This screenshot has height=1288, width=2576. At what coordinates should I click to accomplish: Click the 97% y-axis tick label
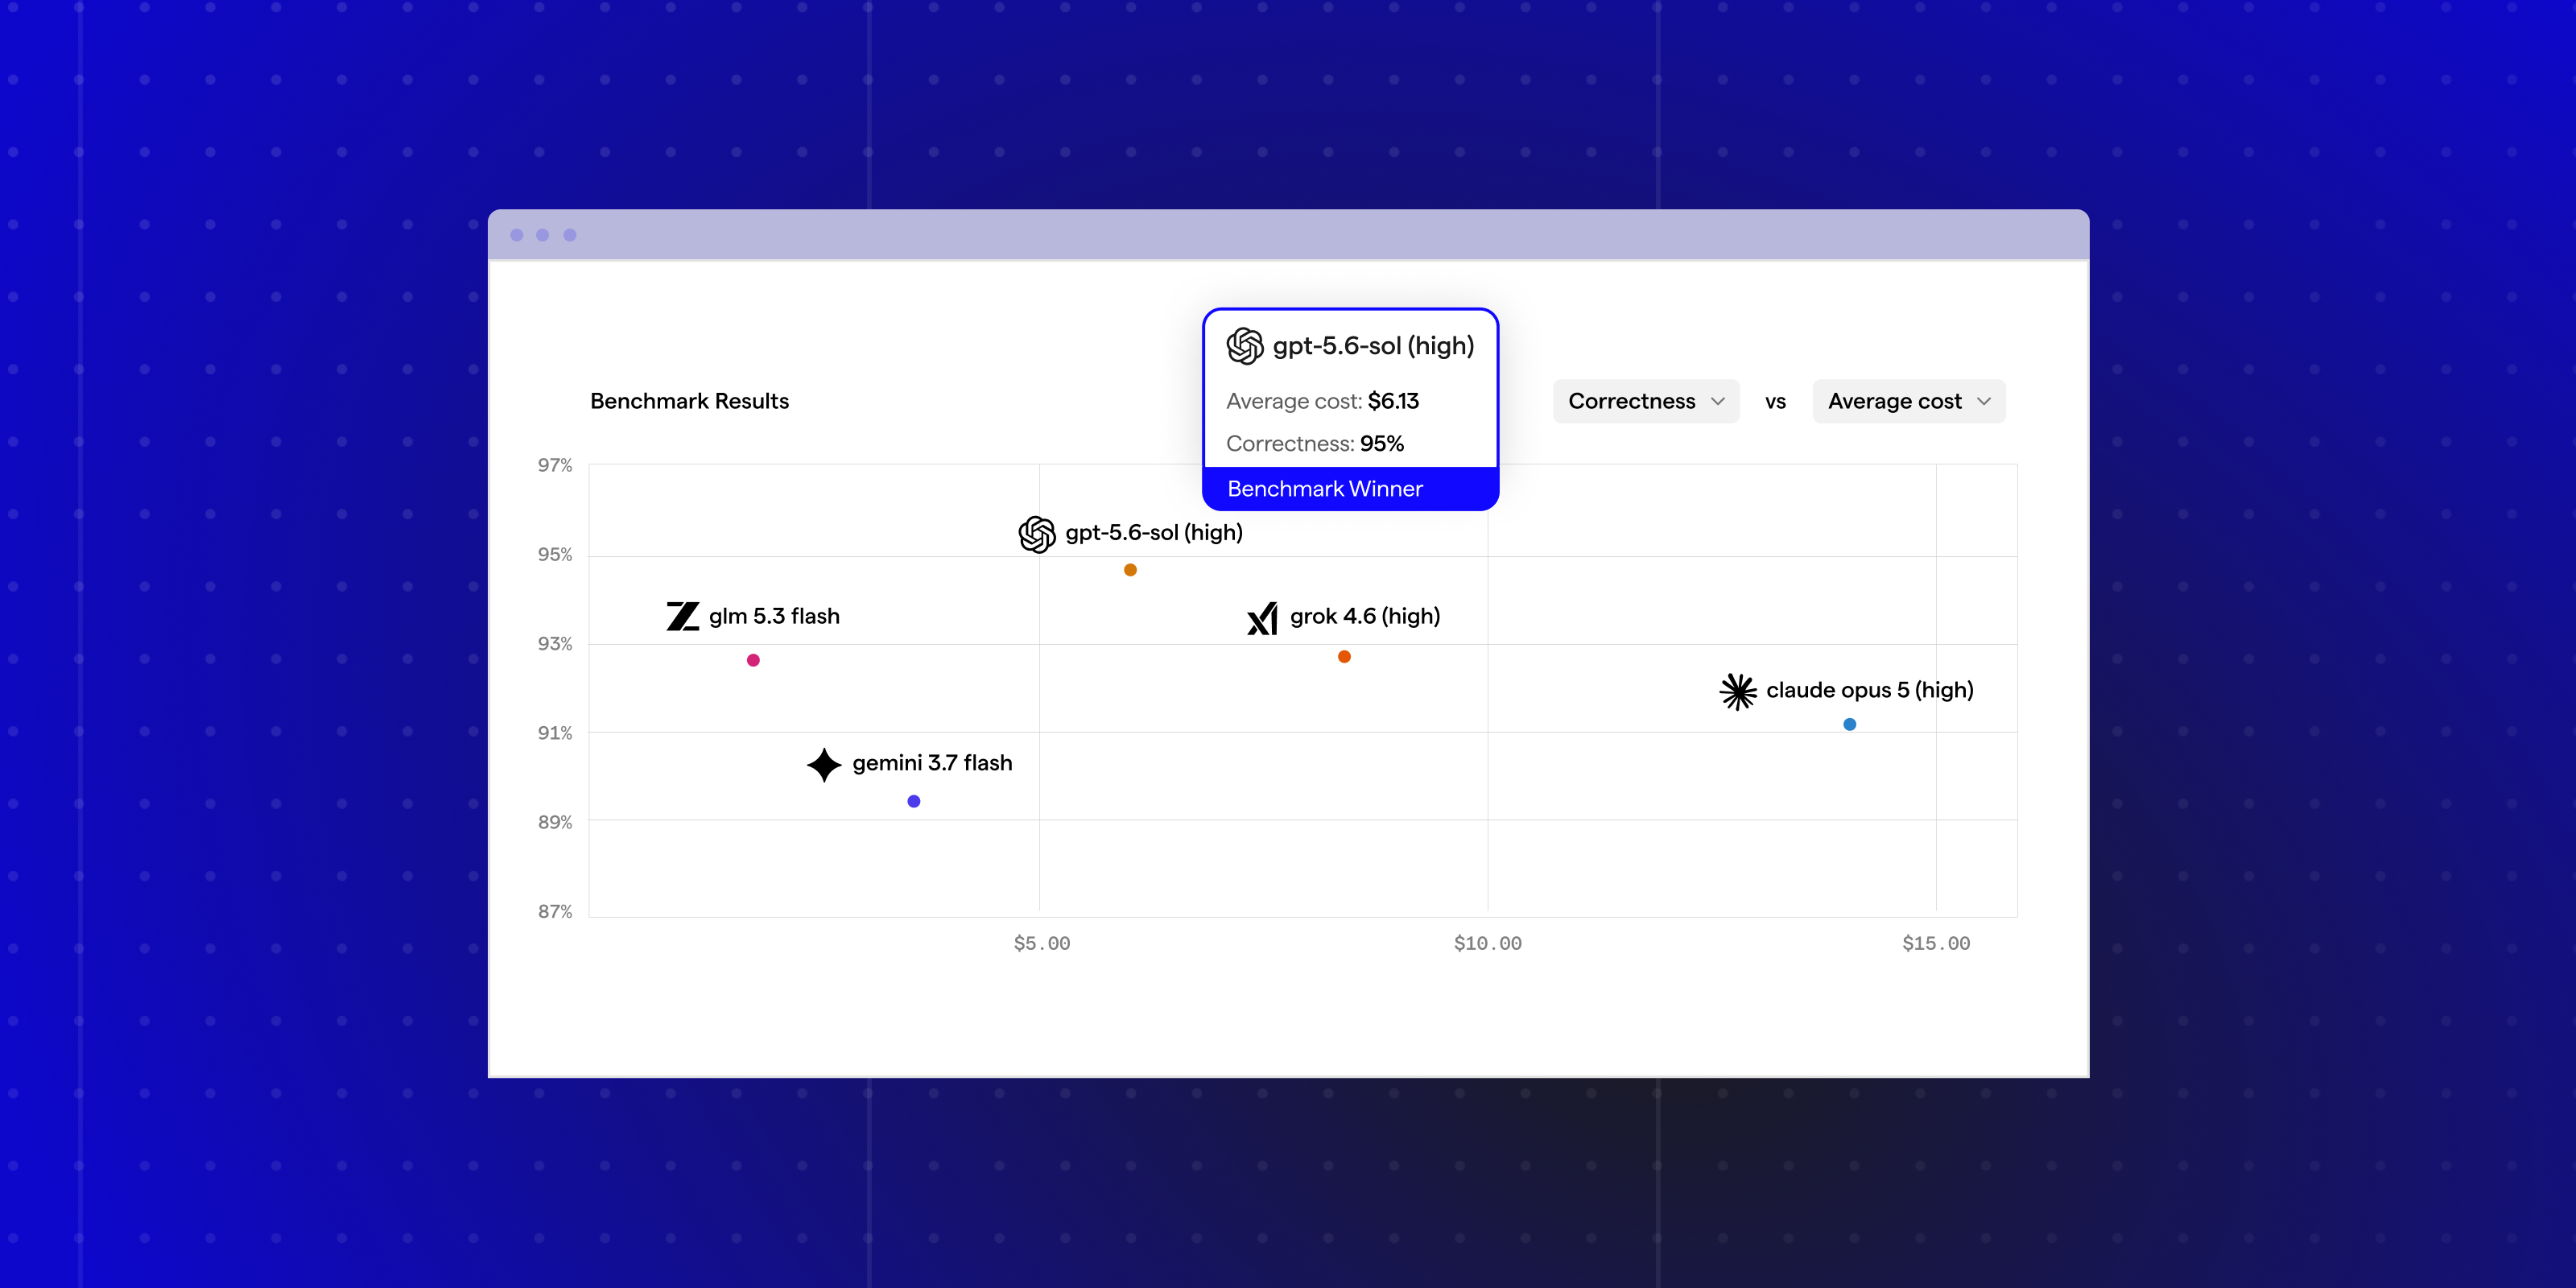click(x=555, y=465)
